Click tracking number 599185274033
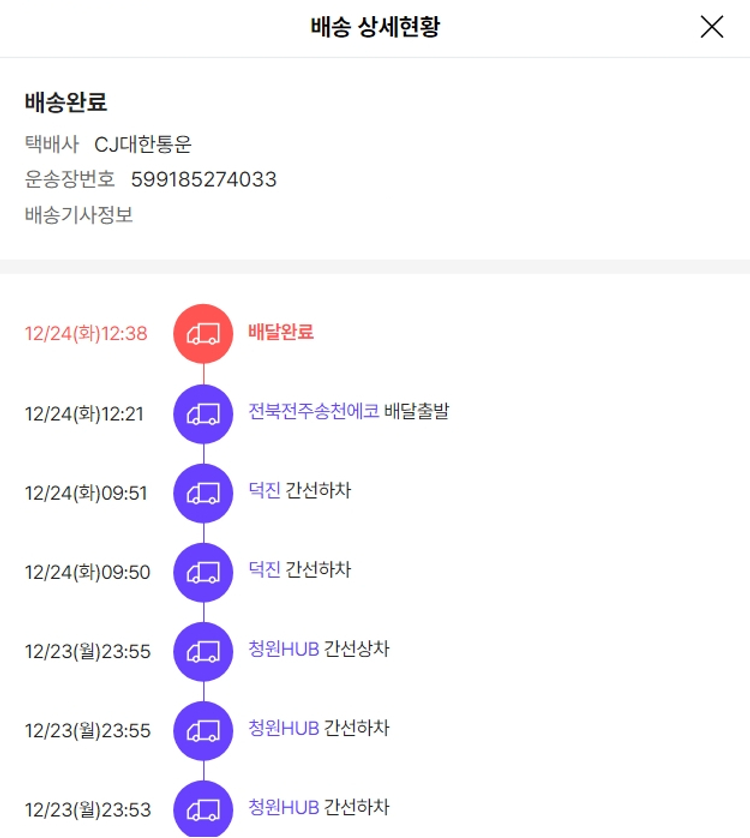750x838 pixels. point(204,180)
